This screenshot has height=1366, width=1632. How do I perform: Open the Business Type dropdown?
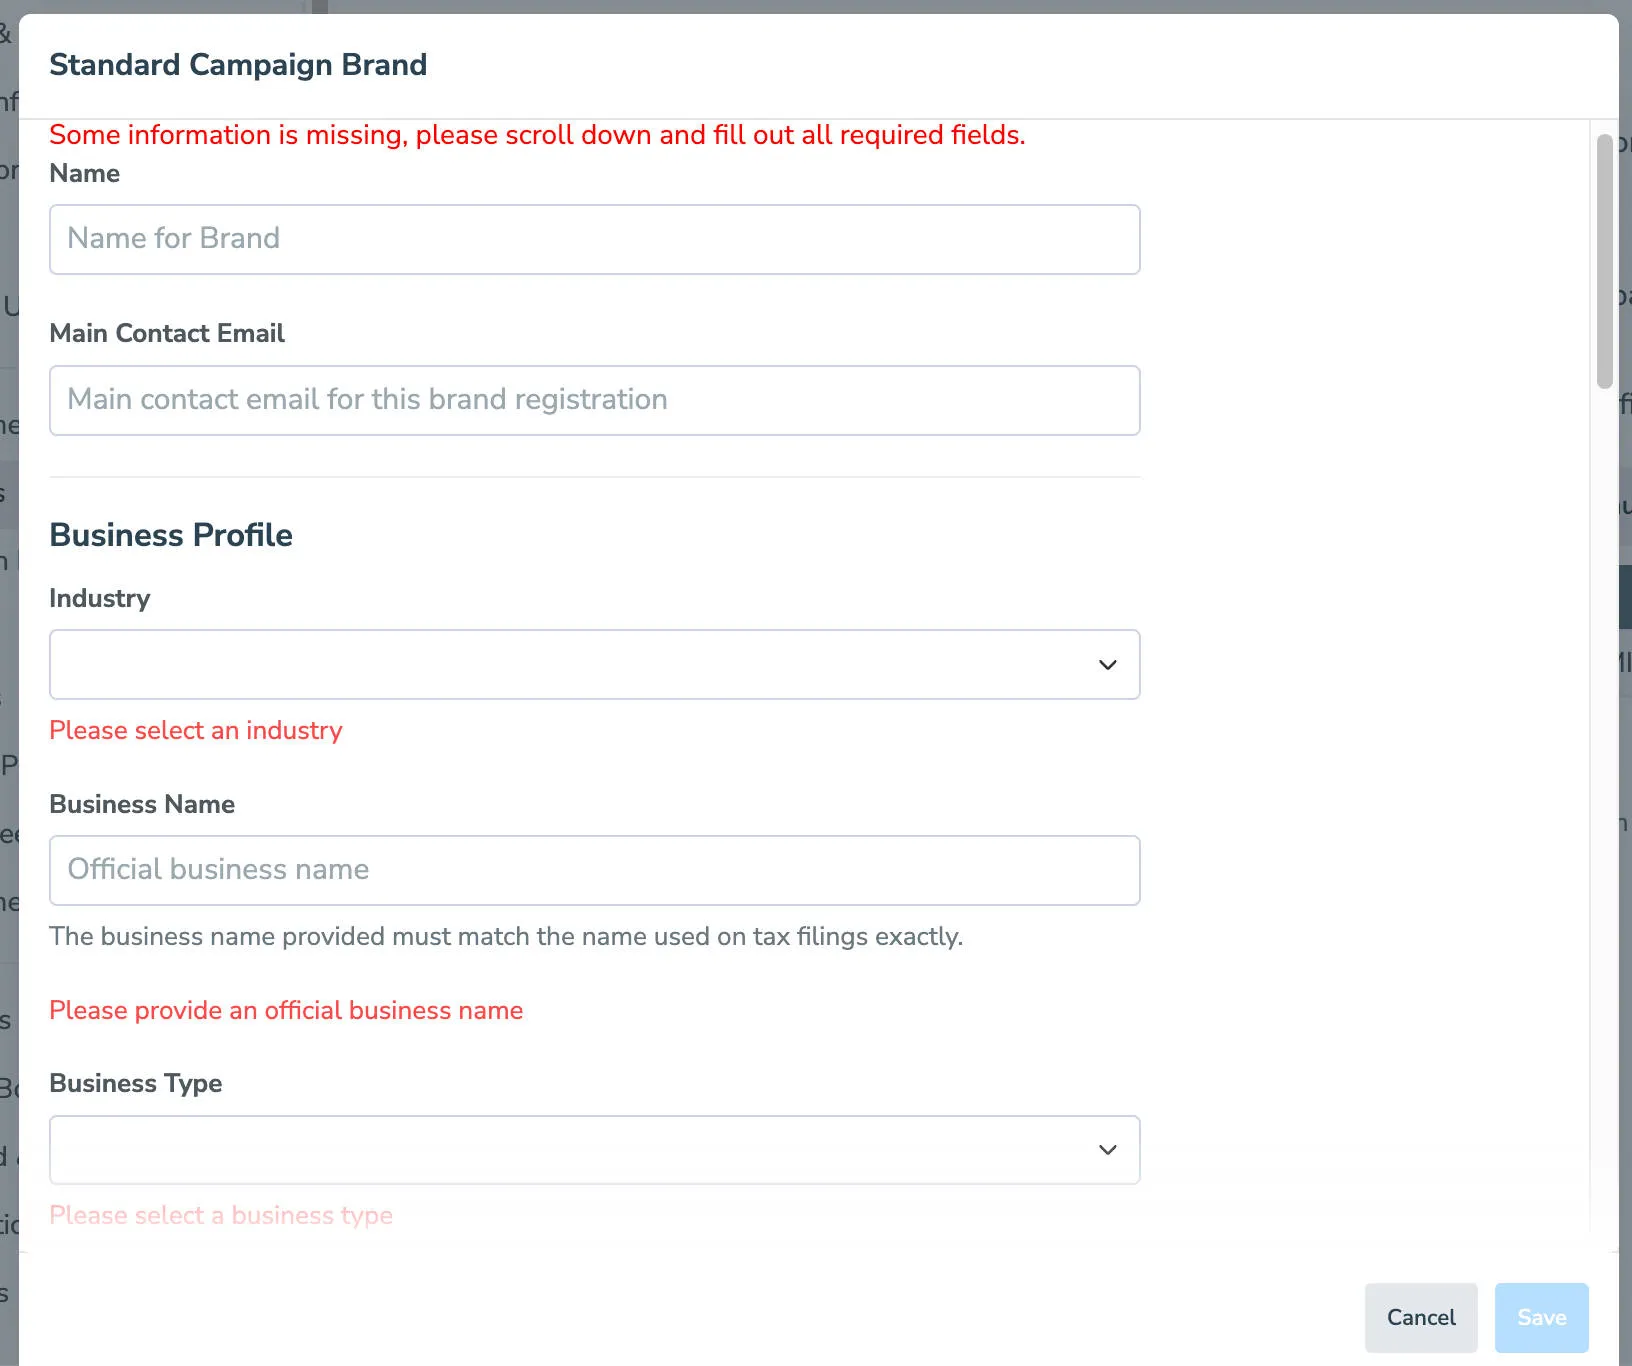tap(594, 1150)
